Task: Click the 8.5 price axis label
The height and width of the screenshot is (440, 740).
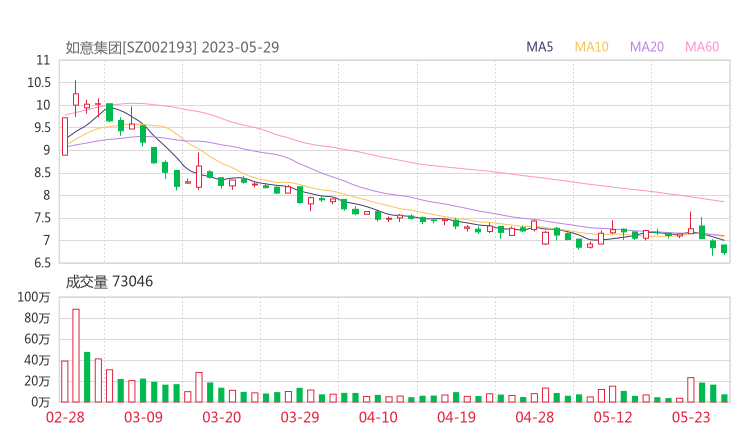Action: point(42,173)
